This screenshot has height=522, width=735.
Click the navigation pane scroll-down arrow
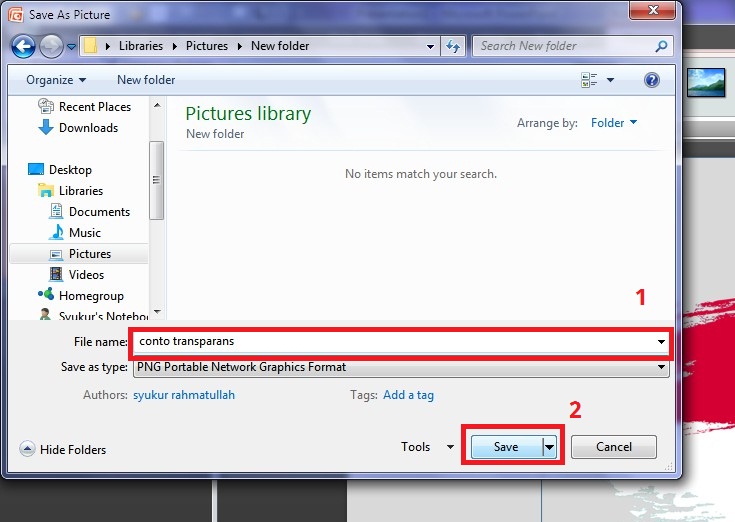[157, 311]
